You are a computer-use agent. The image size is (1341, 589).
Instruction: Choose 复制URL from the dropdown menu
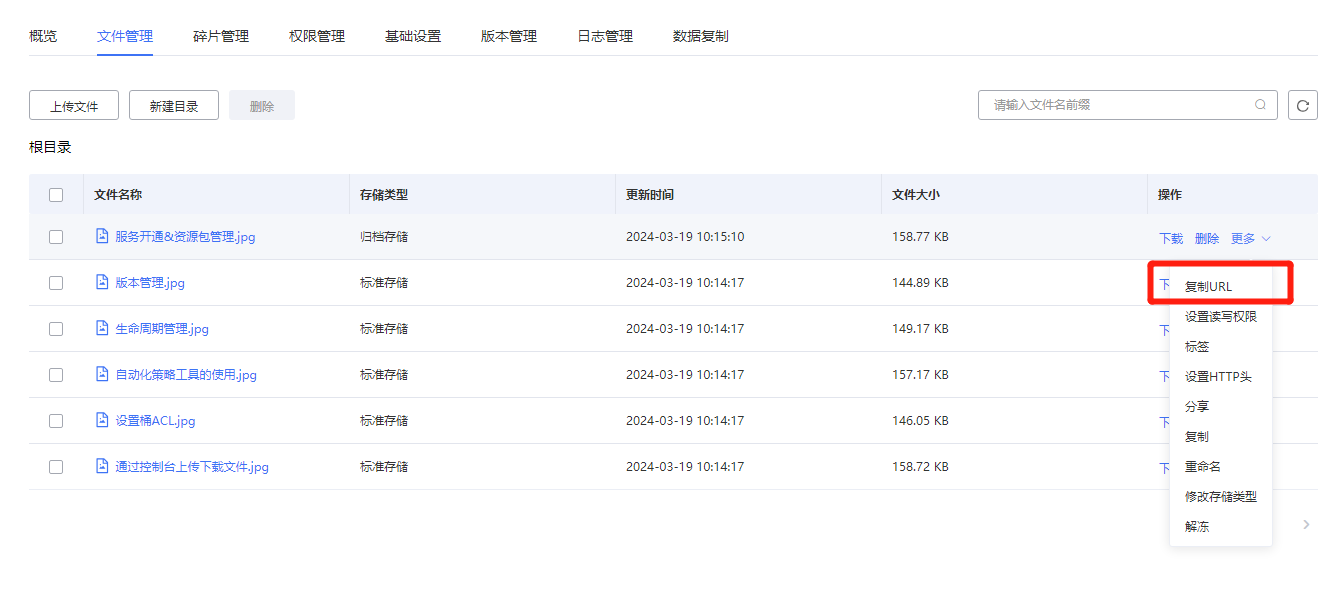[1208, 286]
